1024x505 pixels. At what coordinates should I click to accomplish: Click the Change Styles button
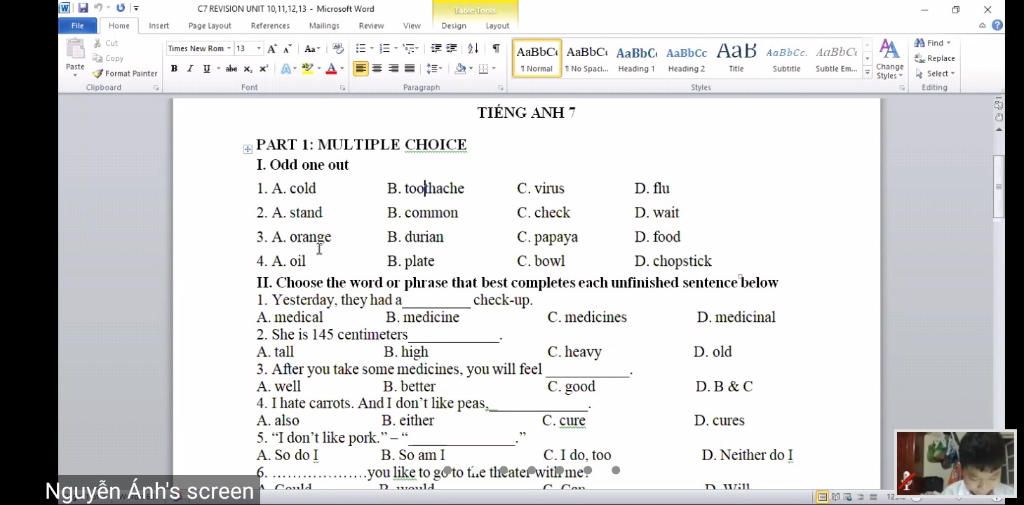(889, 59)
